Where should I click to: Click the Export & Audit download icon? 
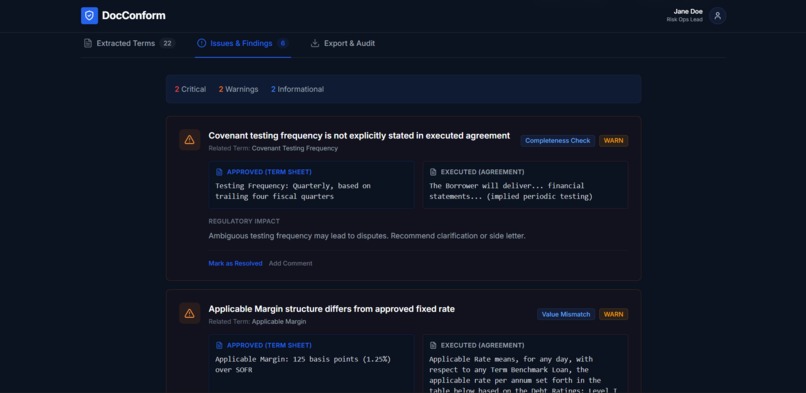315,43
